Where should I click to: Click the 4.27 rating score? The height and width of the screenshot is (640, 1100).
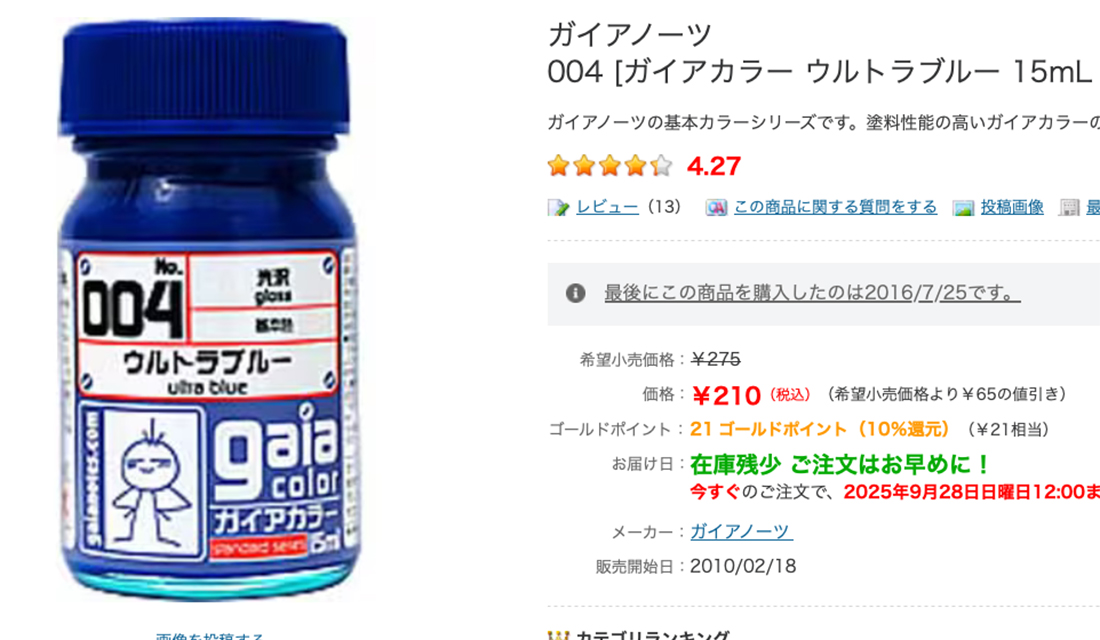[x=713, y=166]
